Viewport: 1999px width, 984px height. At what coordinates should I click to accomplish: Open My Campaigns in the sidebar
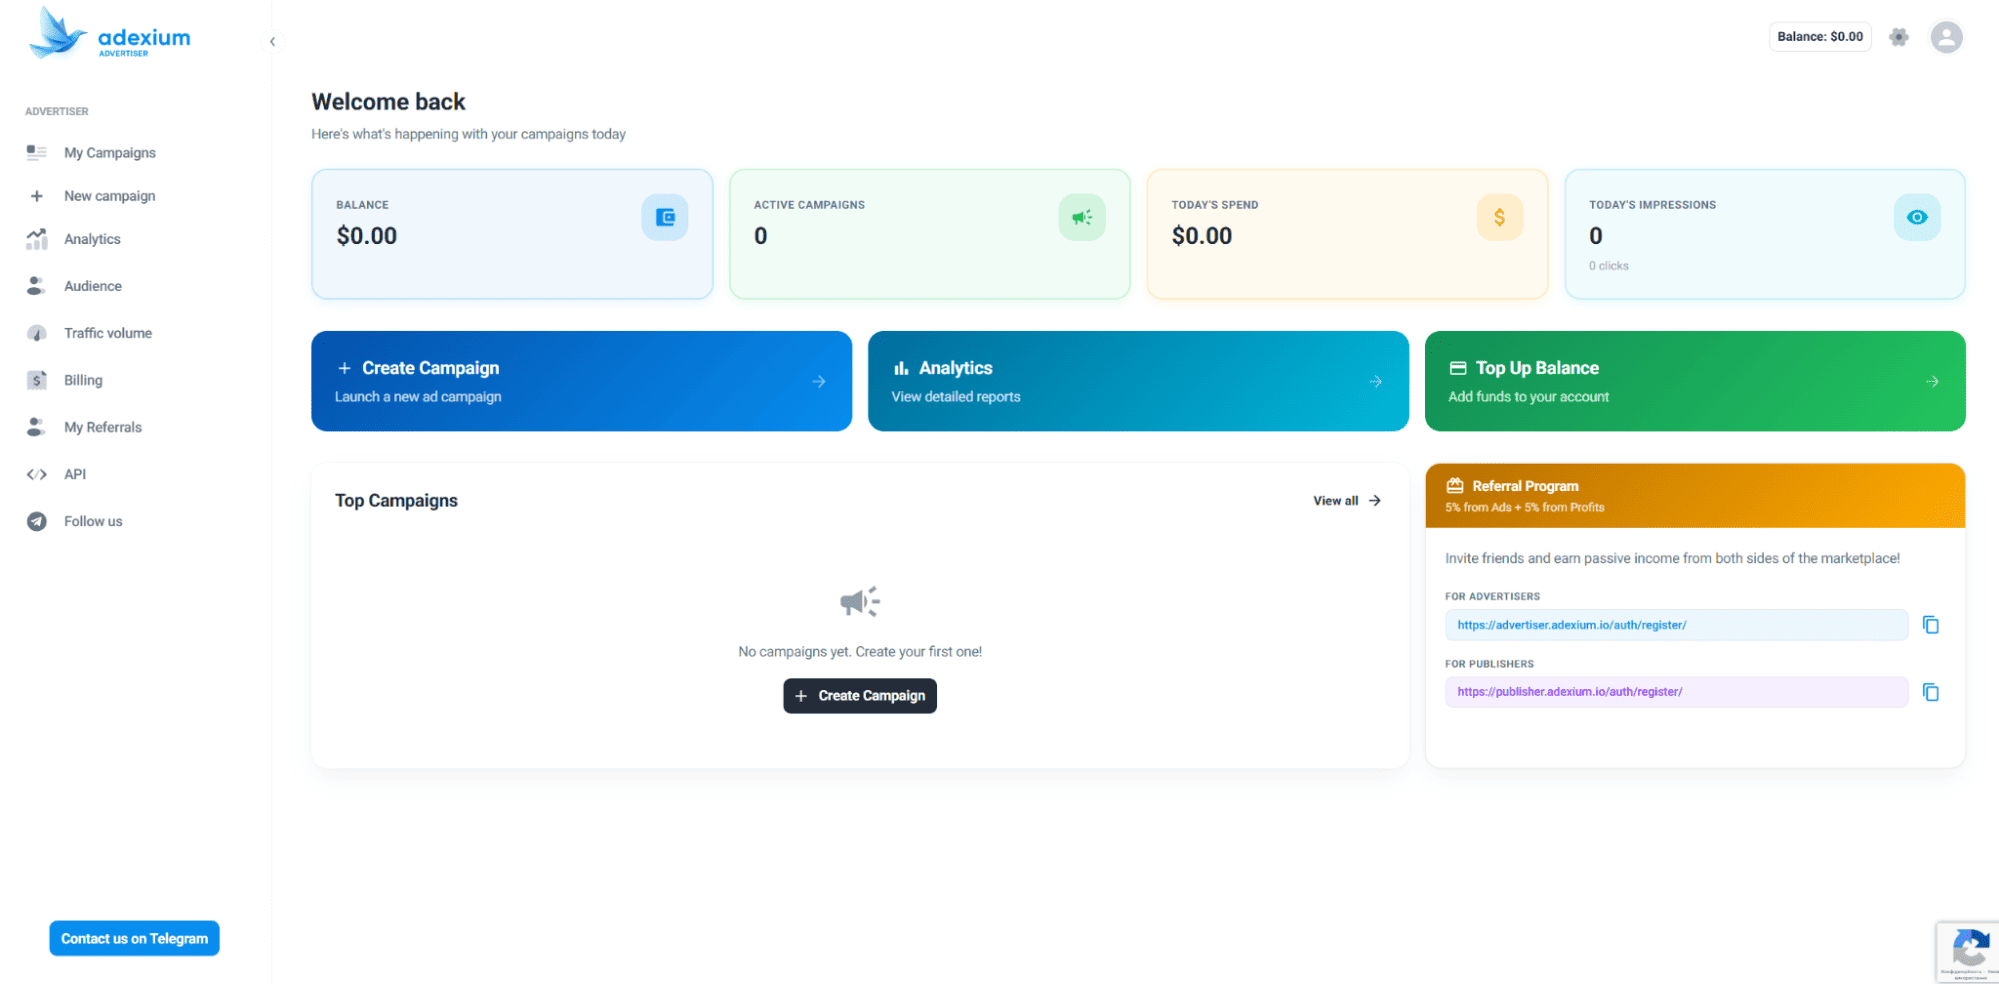point(109,153)
